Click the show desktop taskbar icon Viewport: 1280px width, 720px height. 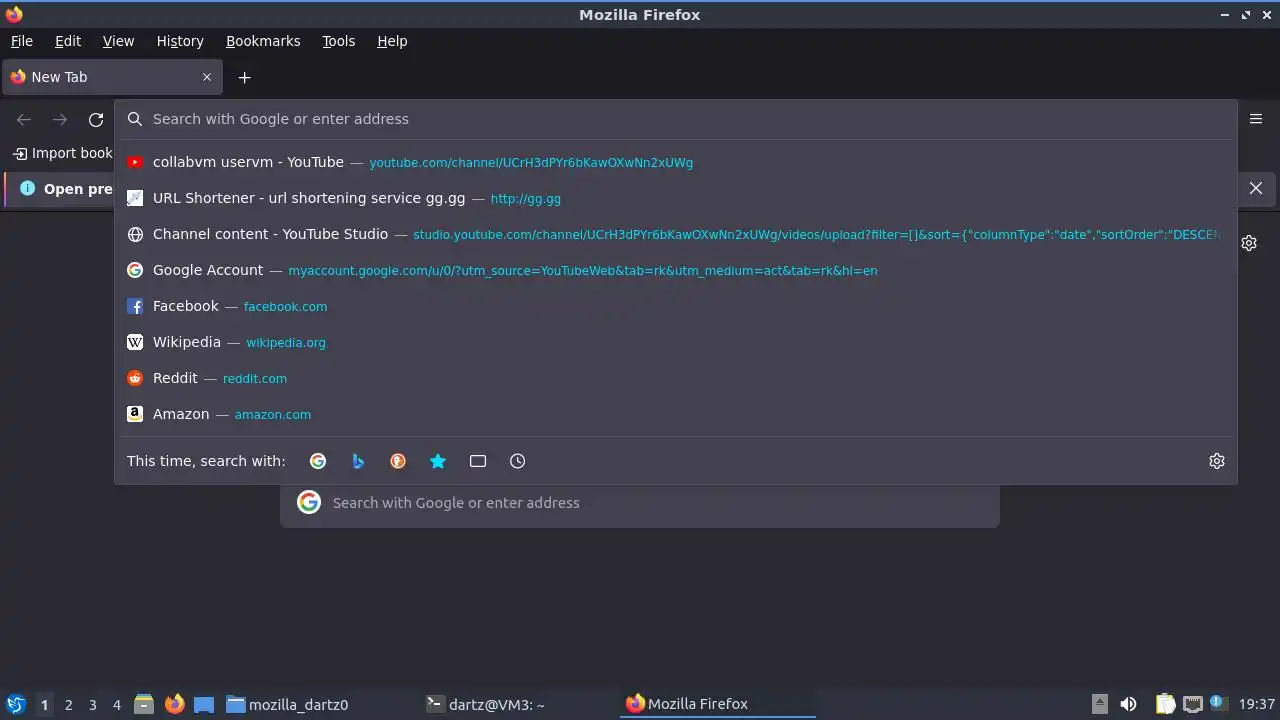(204, 704)
